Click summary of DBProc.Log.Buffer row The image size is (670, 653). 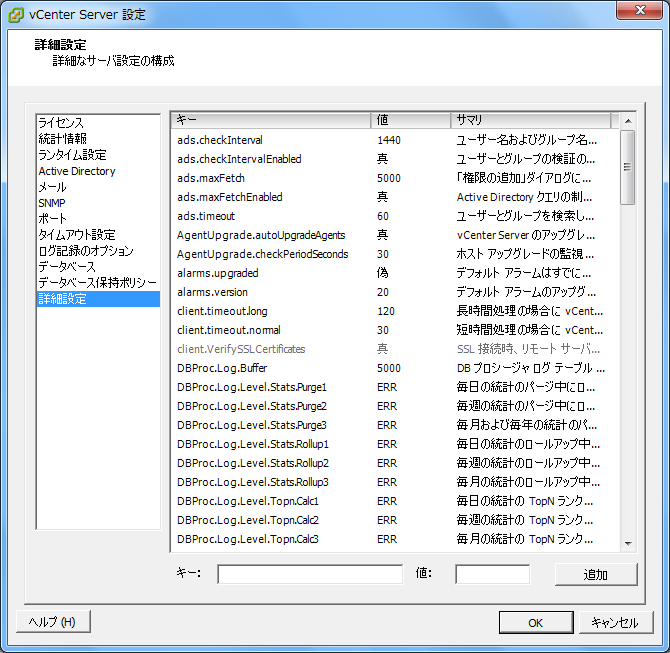[x=531, y=368]
